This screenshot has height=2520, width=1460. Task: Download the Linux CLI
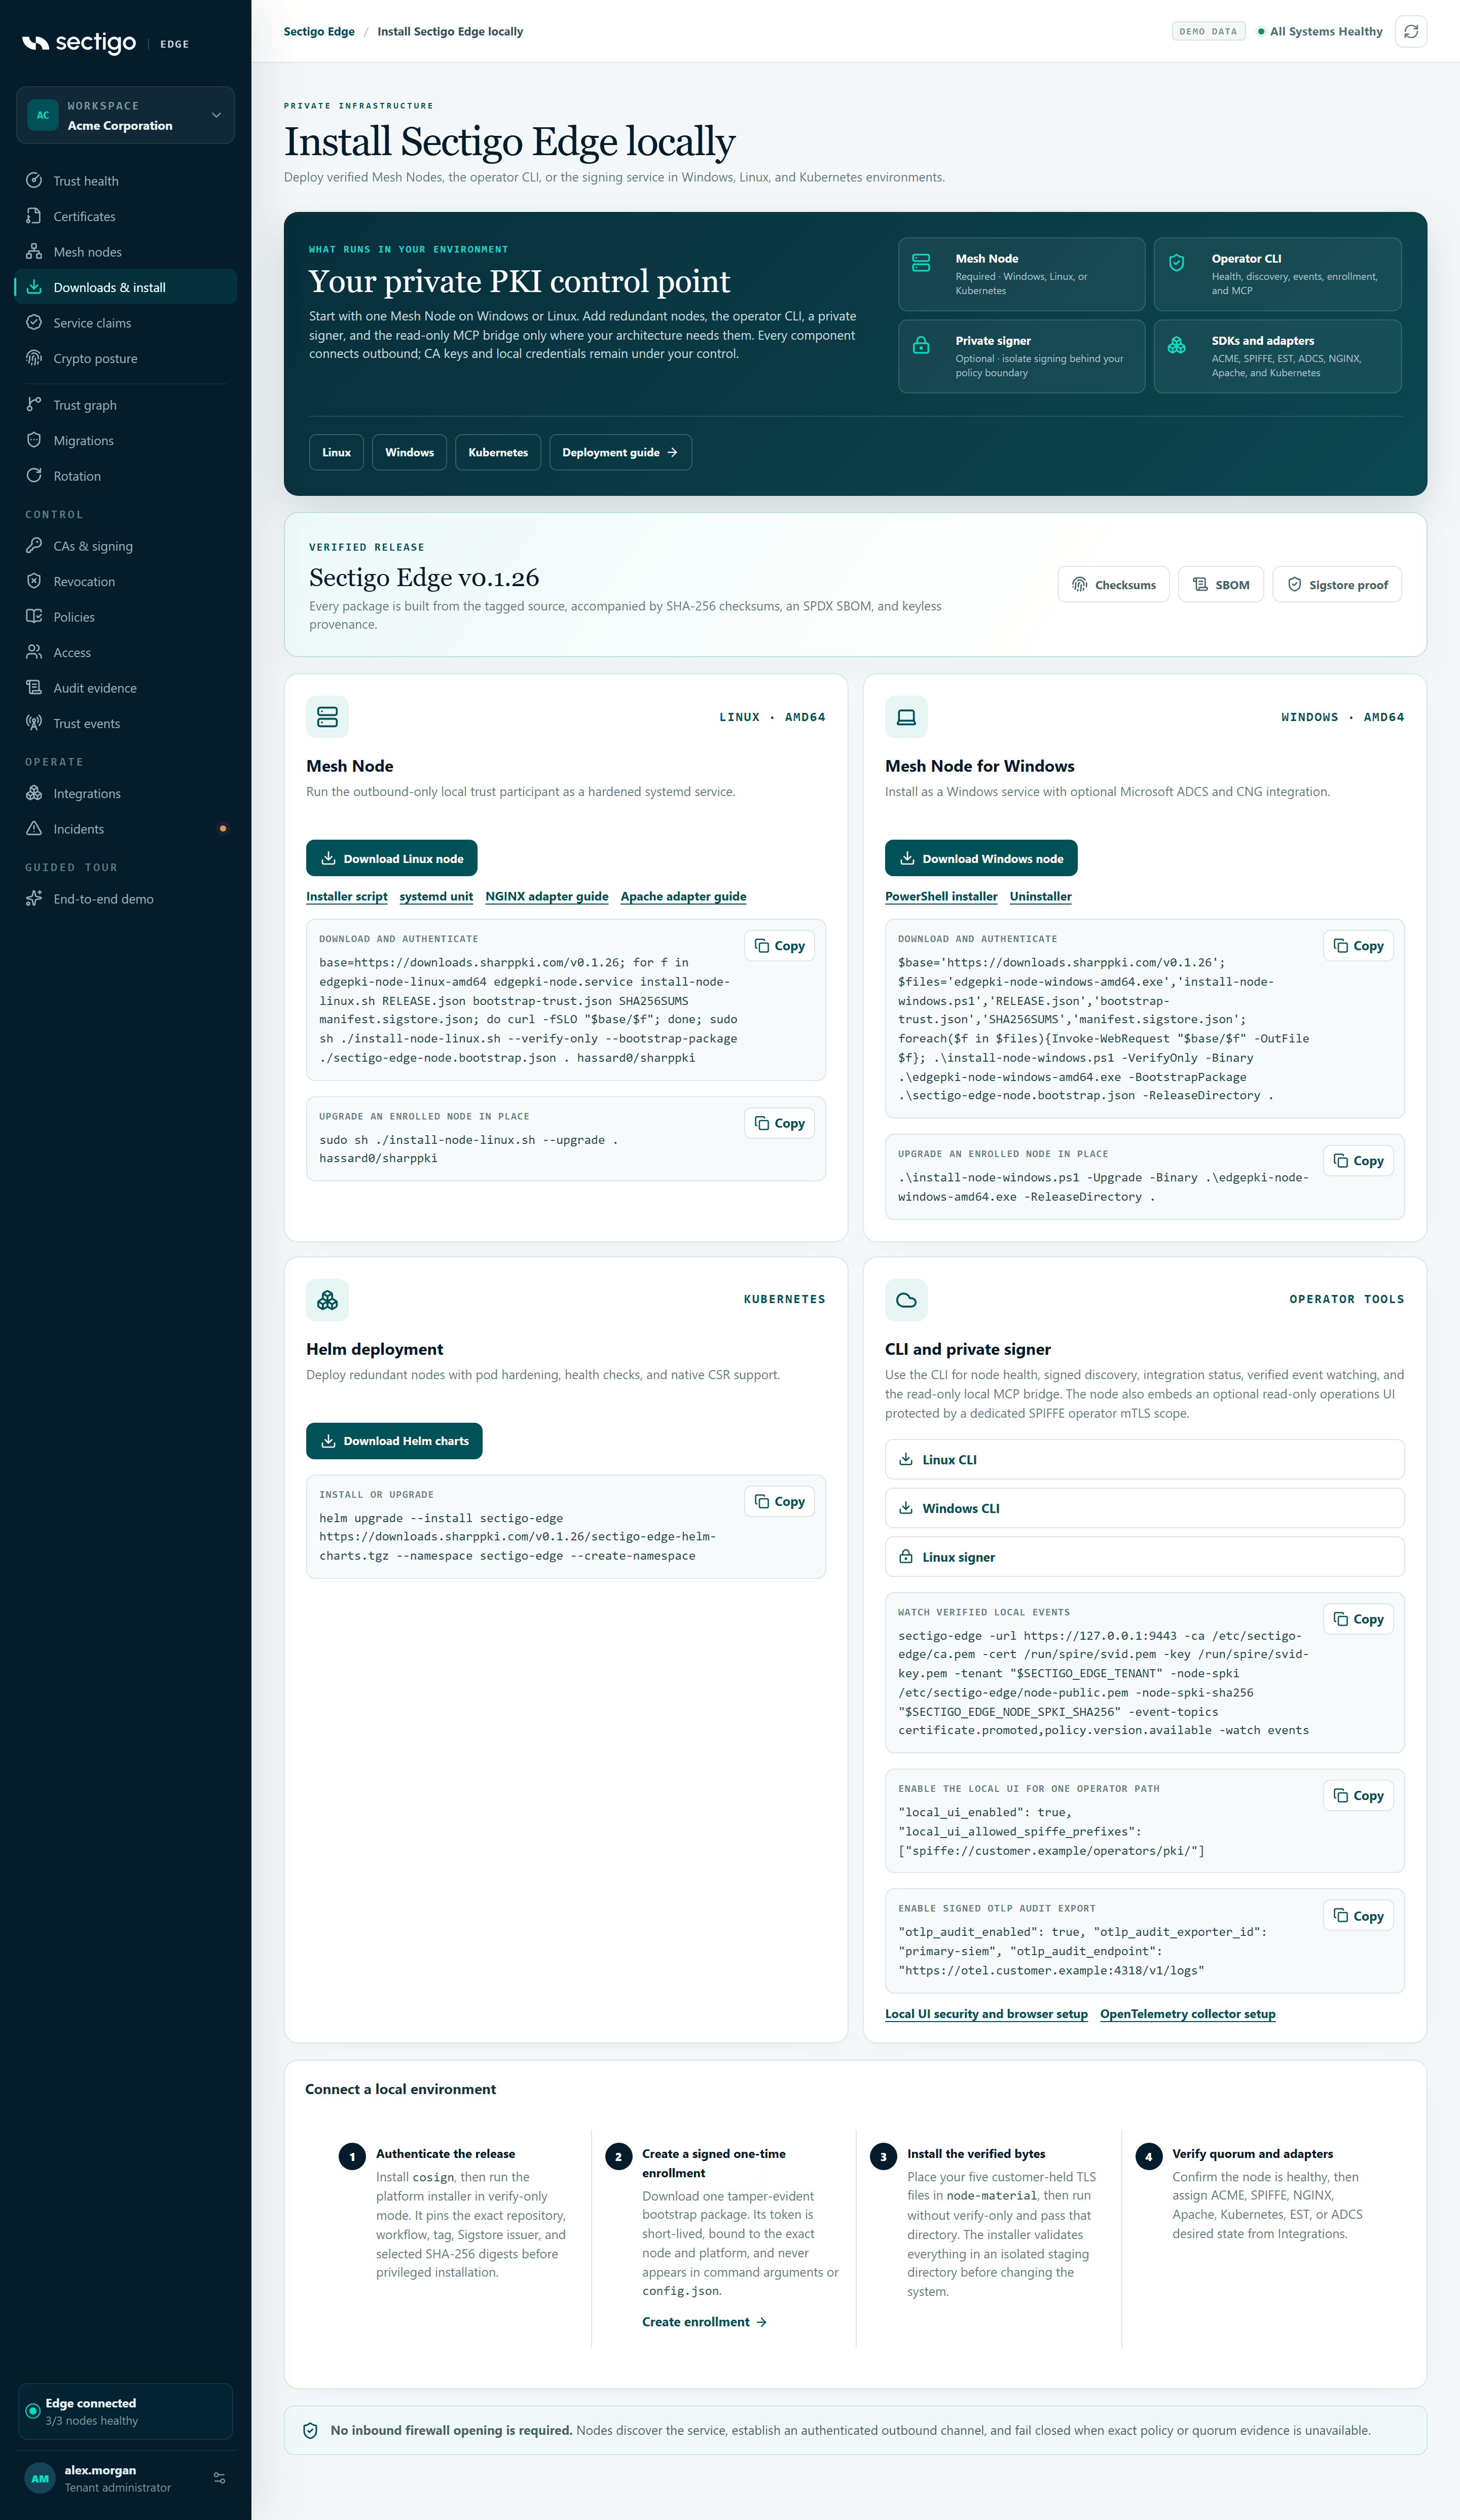(x=1144, y=1459)
